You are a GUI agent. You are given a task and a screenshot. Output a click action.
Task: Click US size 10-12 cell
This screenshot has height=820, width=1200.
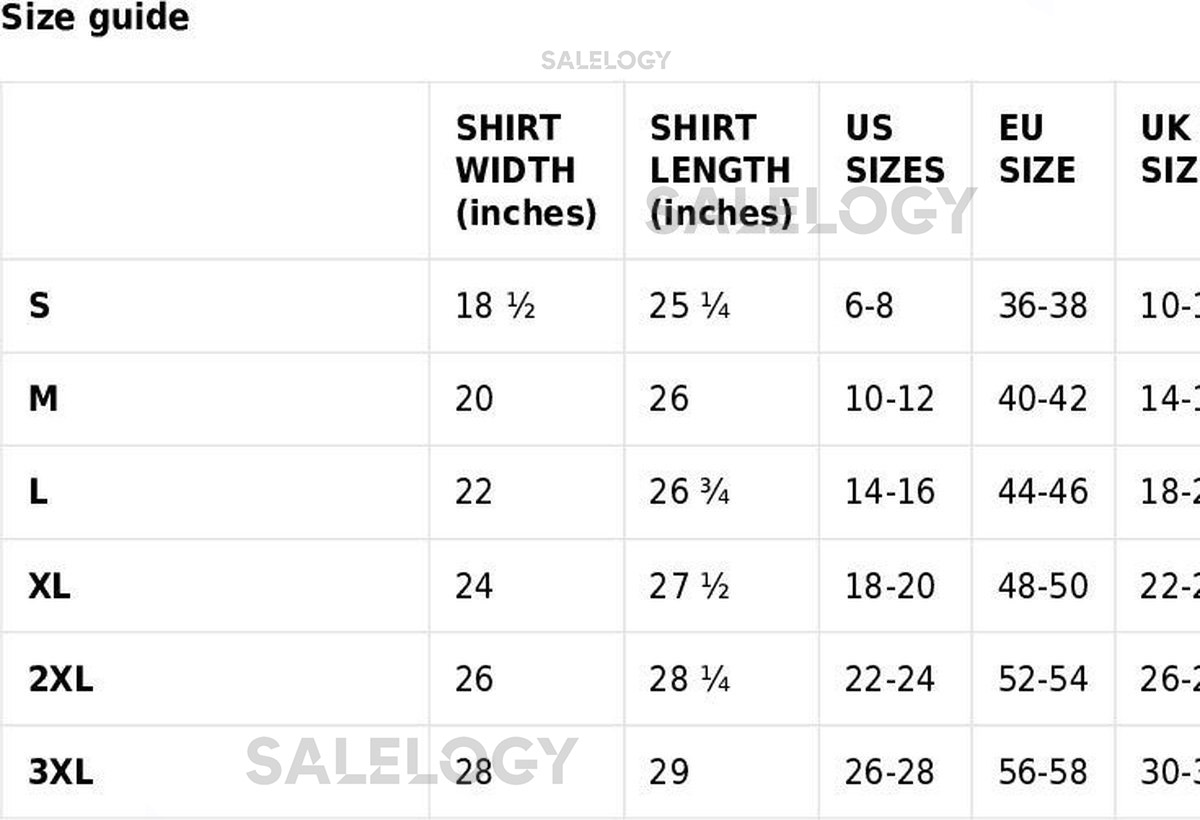pos(889,399)
